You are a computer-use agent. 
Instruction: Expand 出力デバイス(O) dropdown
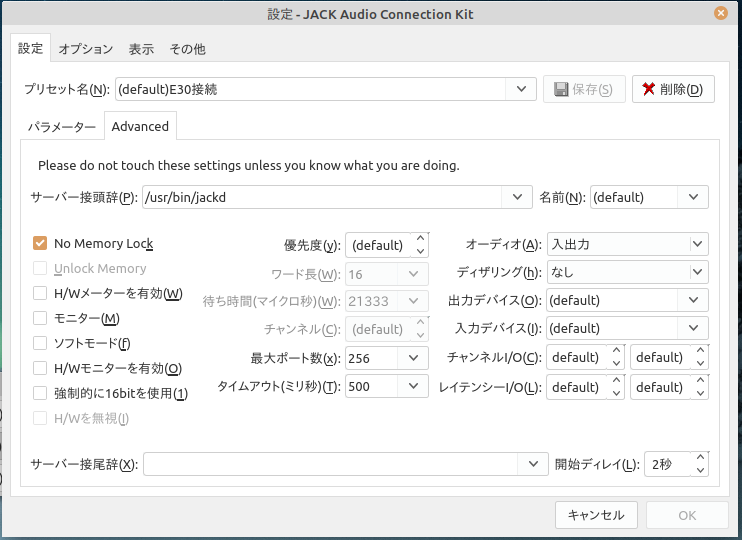click(x=693, y=300)
